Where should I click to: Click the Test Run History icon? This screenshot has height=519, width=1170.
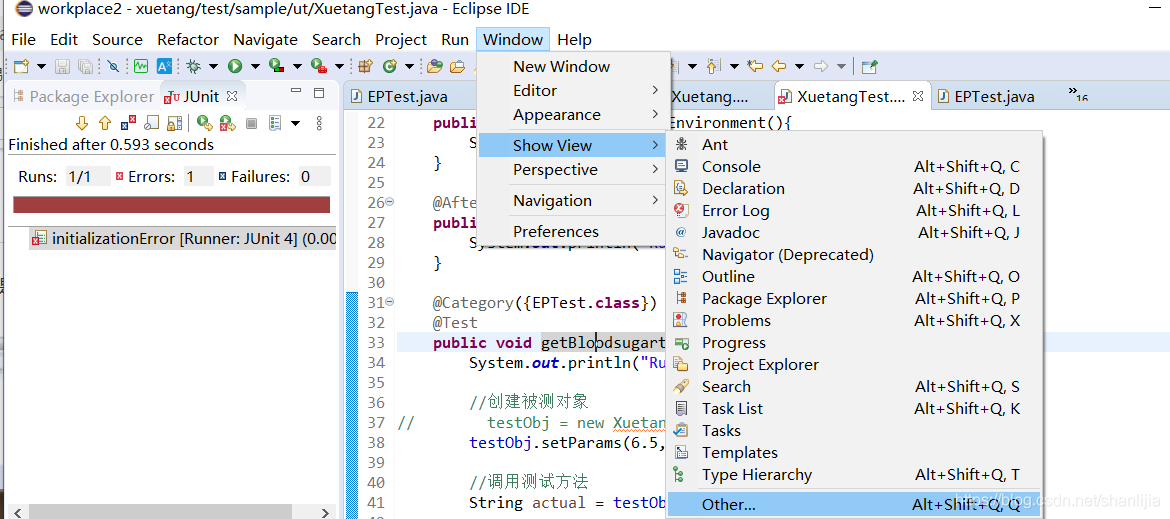275,123
